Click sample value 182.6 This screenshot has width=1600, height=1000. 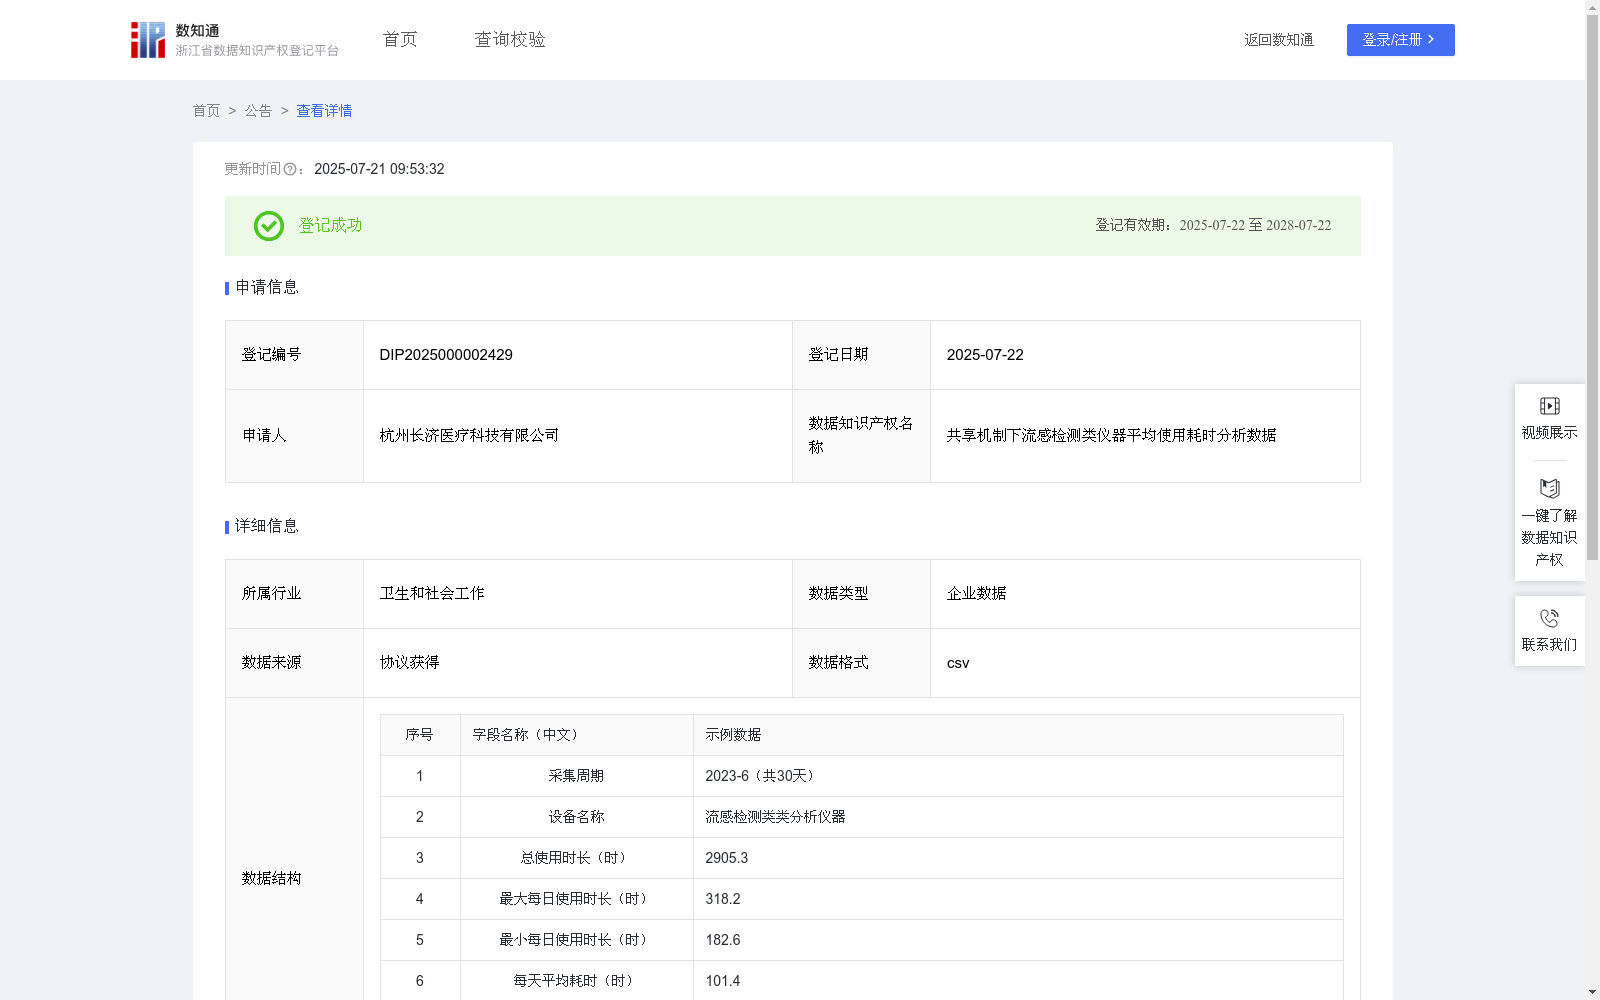[x=723, y=940]
